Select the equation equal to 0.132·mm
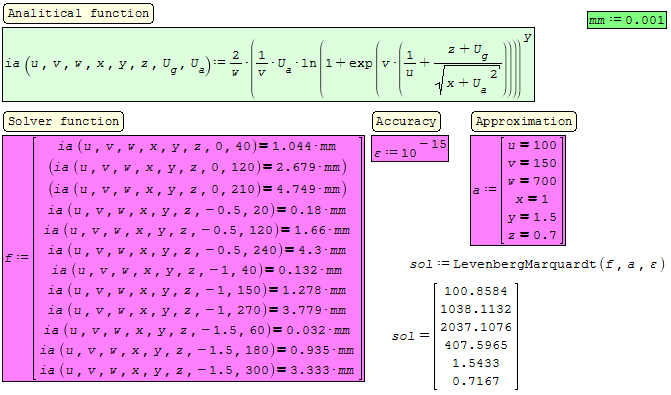Viewport: 671px width, 395px height. (x=197, y=270)
